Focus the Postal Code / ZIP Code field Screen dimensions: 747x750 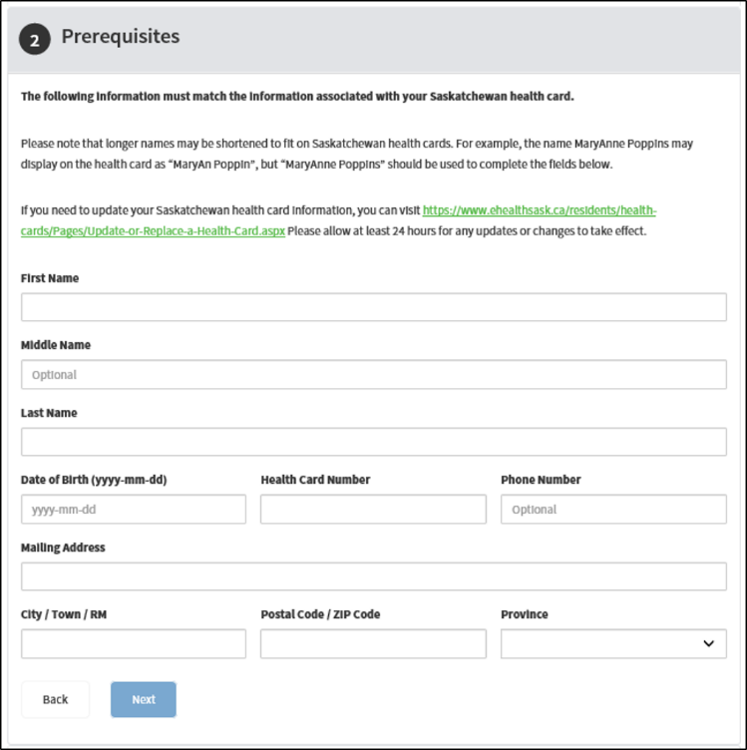(x=373, y=644)
